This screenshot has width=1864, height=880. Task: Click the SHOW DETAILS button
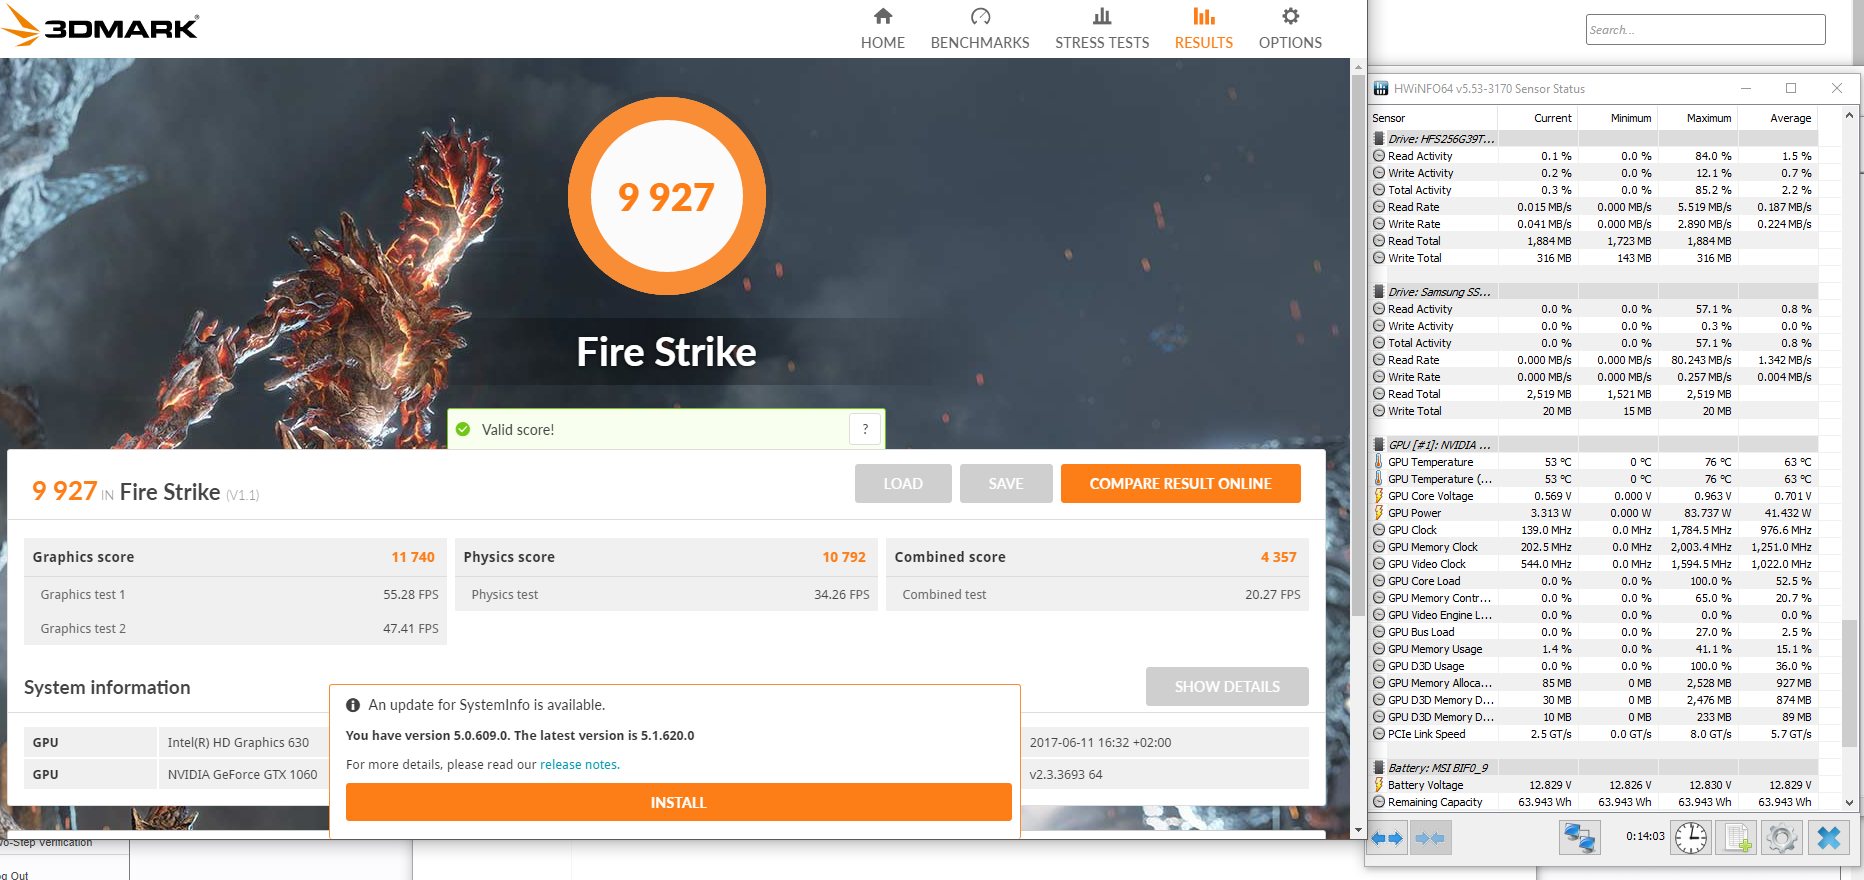(1227, 686)
